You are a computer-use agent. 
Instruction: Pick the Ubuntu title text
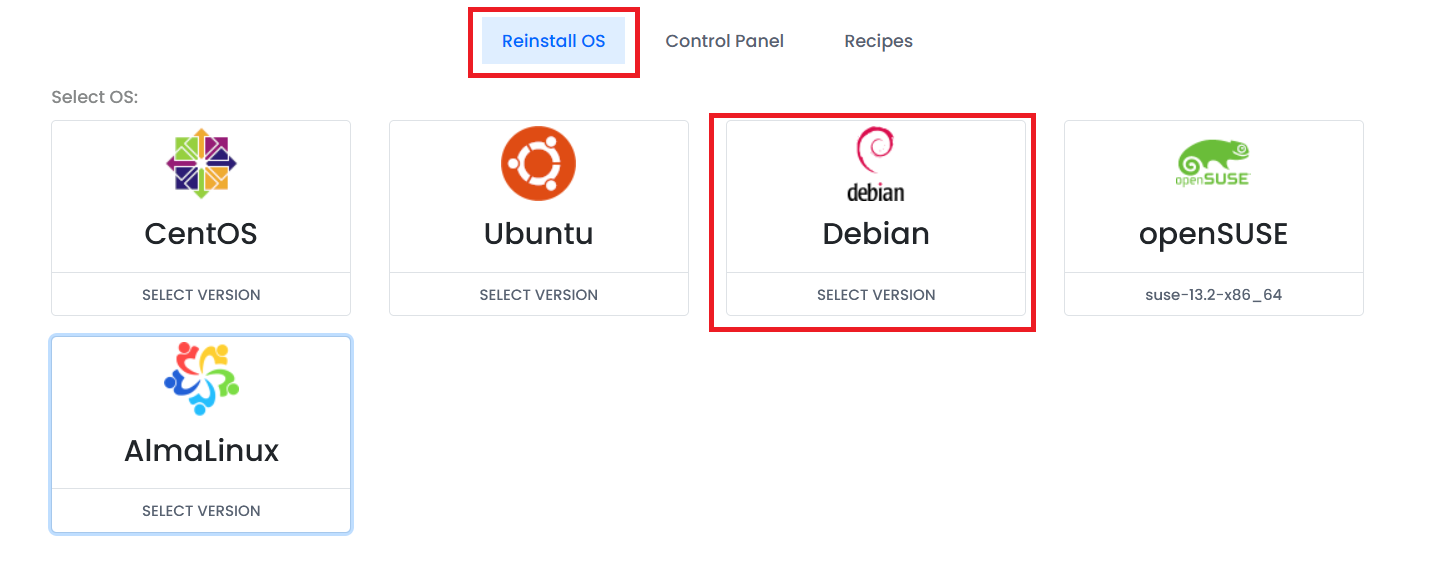pyautogui.click(x=538, y=234)
